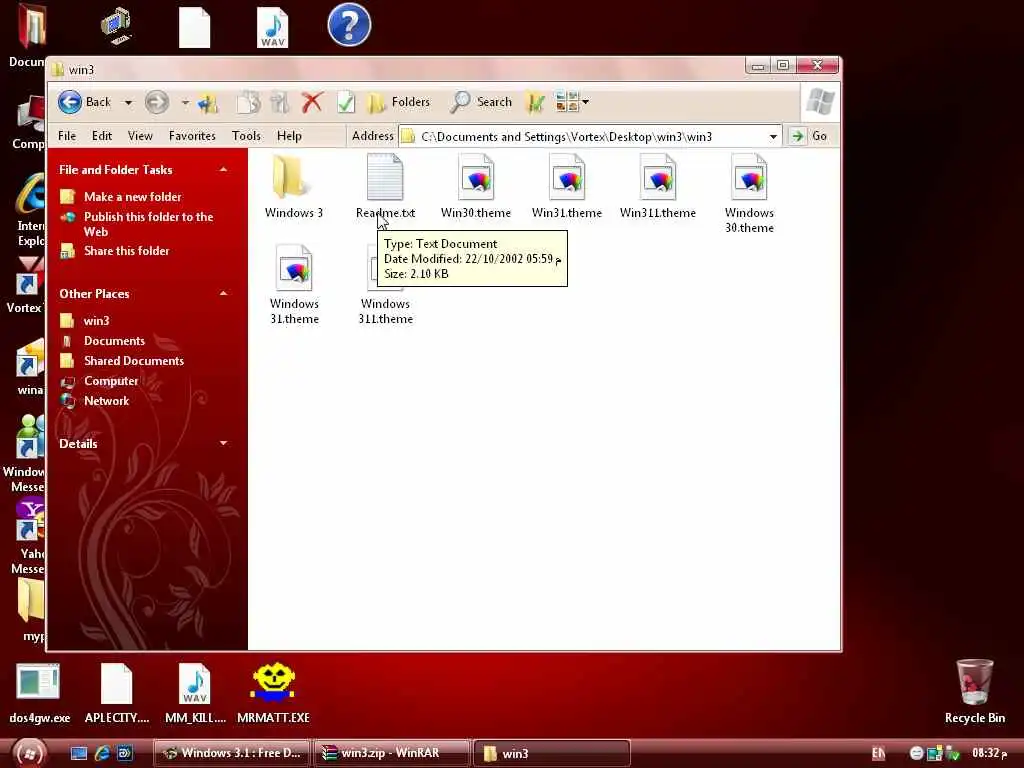
Task: Open the Favorites menu
Action: [x=192, y=136]
